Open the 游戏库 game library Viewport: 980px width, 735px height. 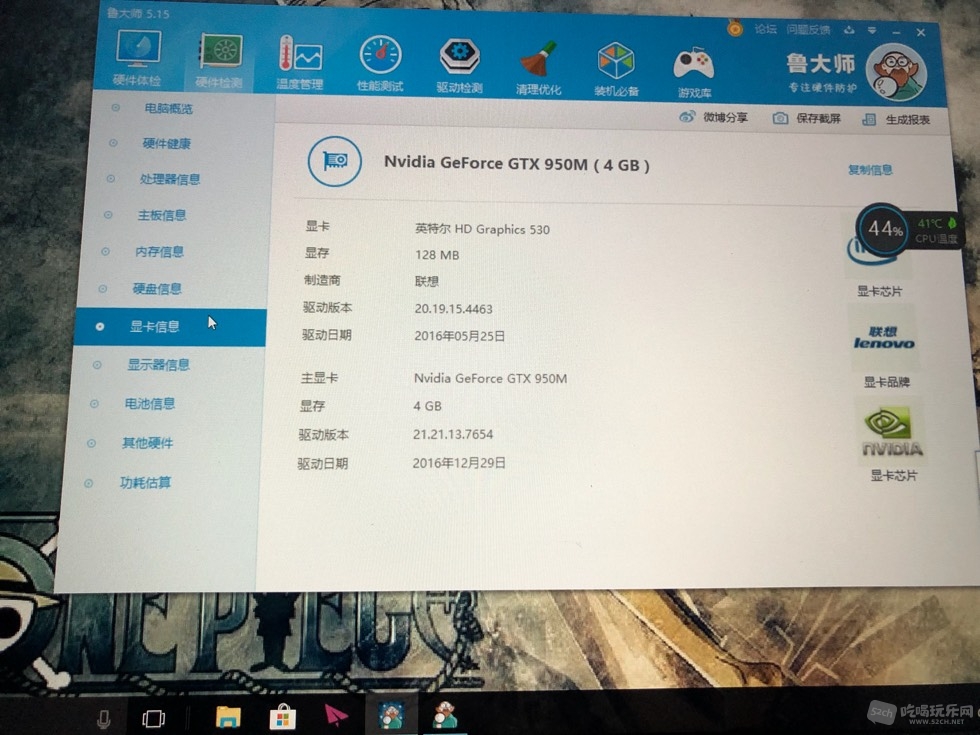tap(694, 72)
